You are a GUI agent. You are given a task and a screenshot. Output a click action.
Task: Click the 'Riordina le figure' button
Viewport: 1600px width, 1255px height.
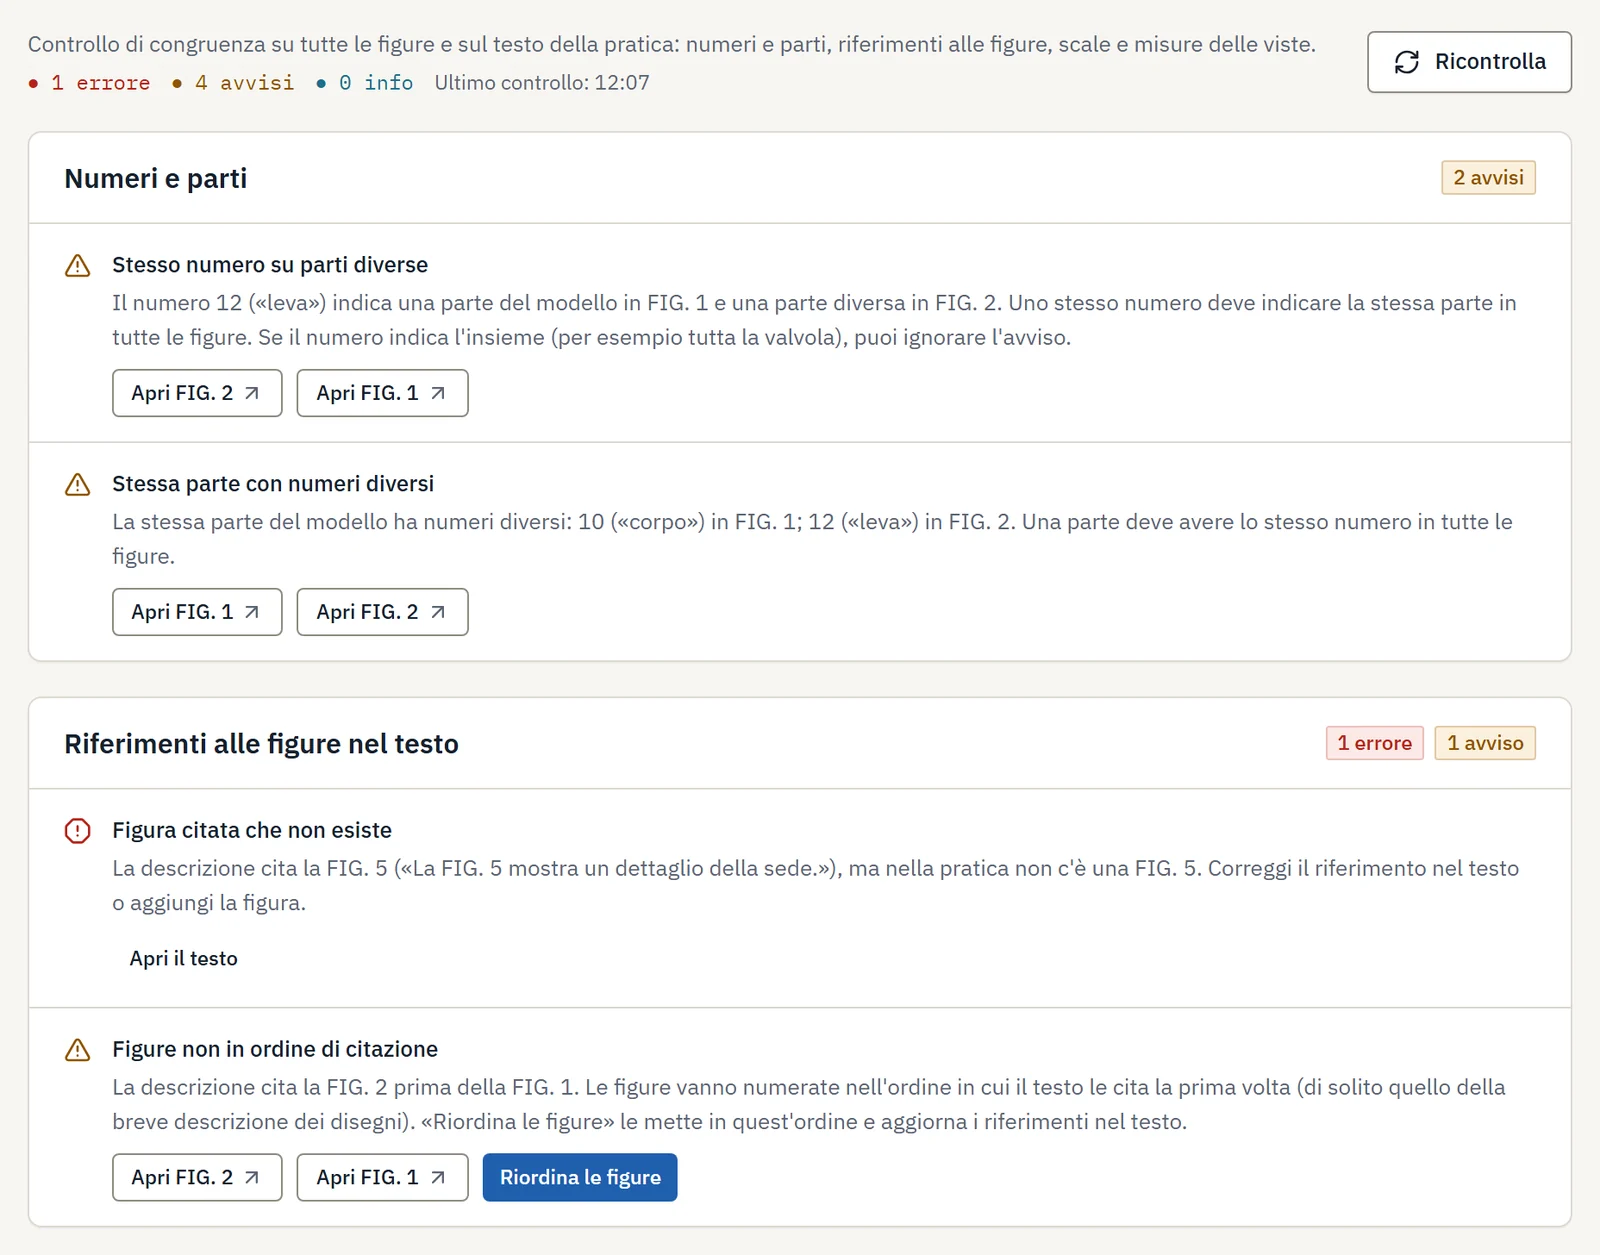point(580,1177)
